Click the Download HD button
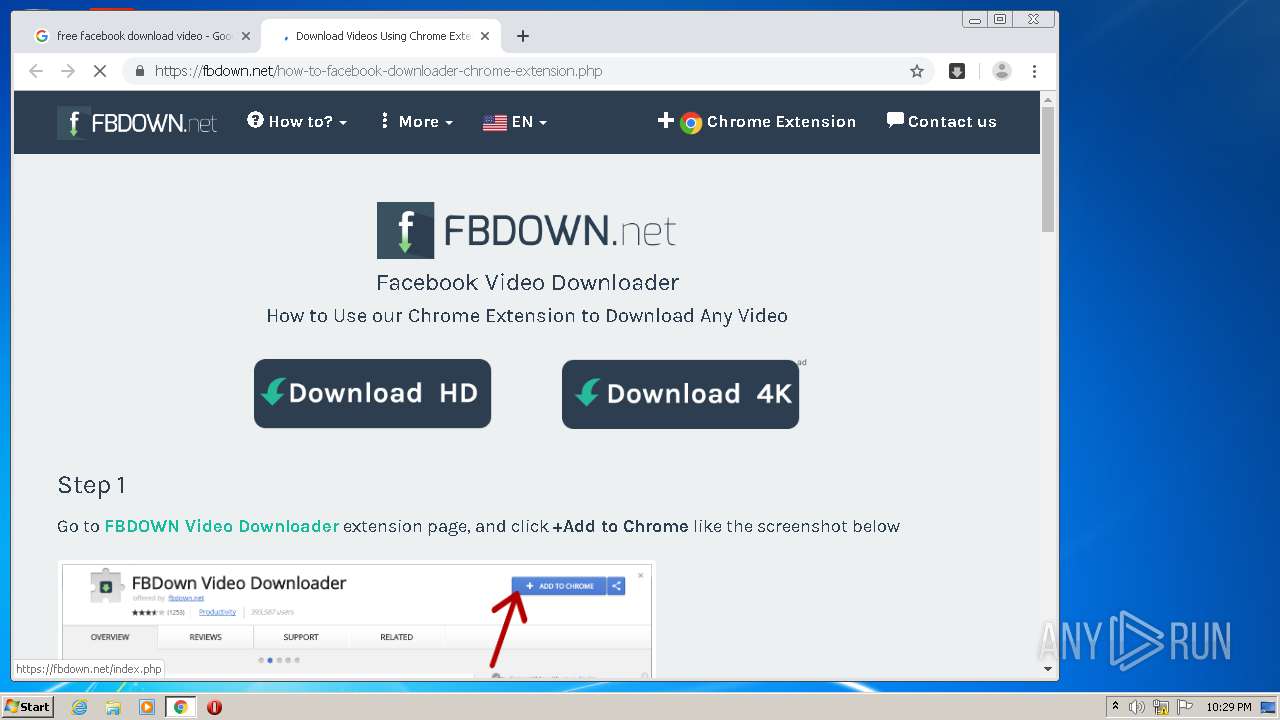Screen dimensions: 1280x720 372,394
